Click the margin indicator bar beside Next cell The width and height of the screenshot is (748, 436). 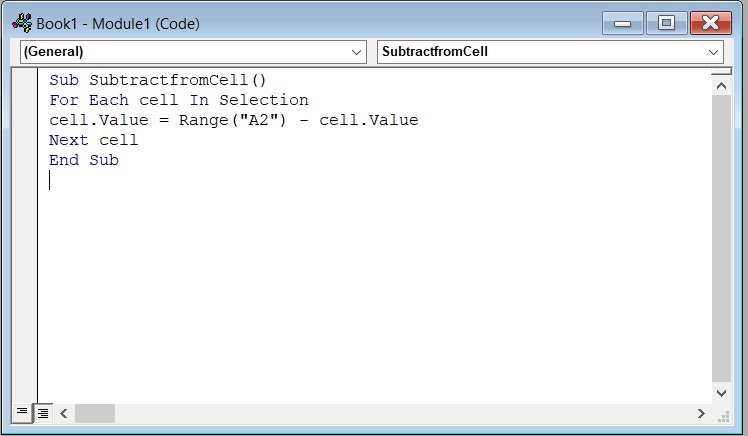pyautogui.click(x=24, y=140)
